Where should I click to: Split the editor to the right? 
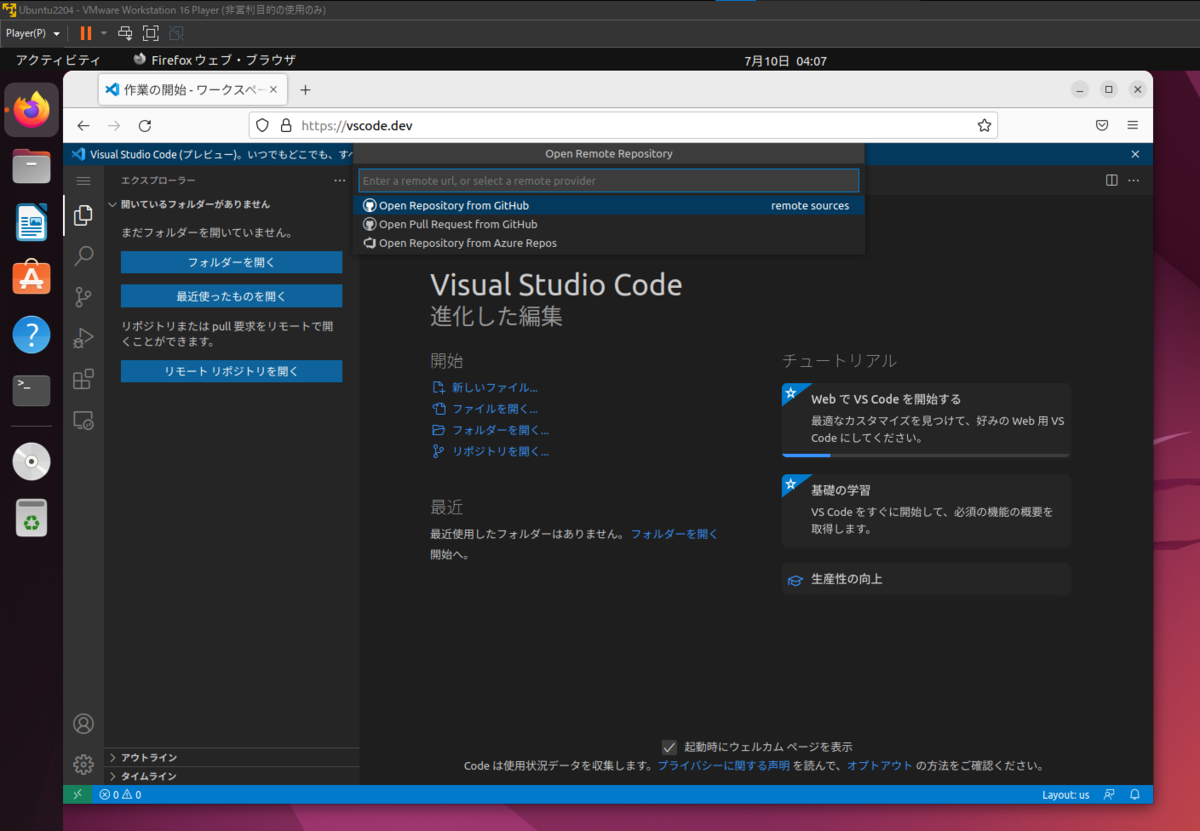(1112, 181)
